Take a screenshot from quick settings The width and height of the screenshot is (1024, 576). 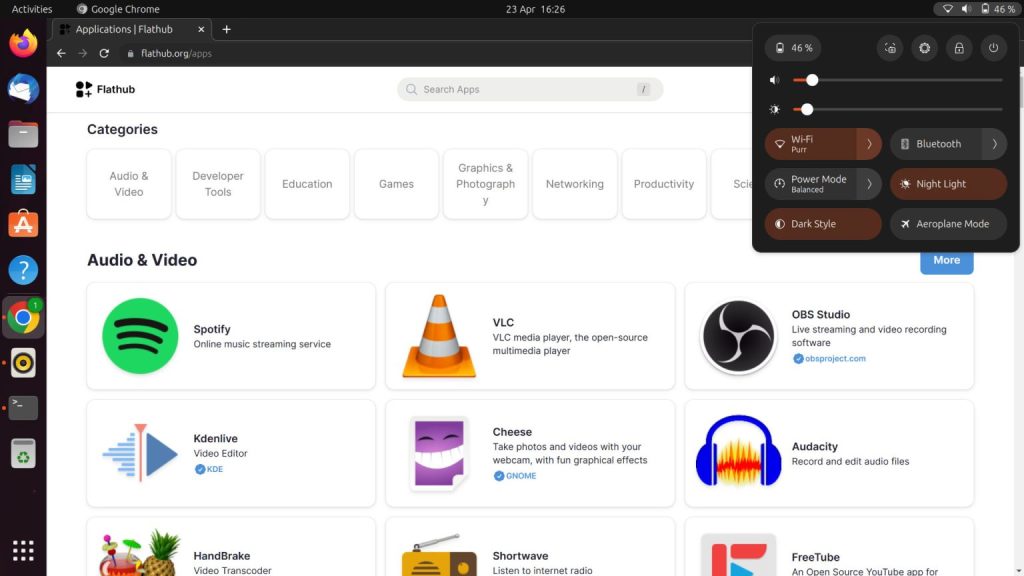pyautogui.click(x=890, y=48)
